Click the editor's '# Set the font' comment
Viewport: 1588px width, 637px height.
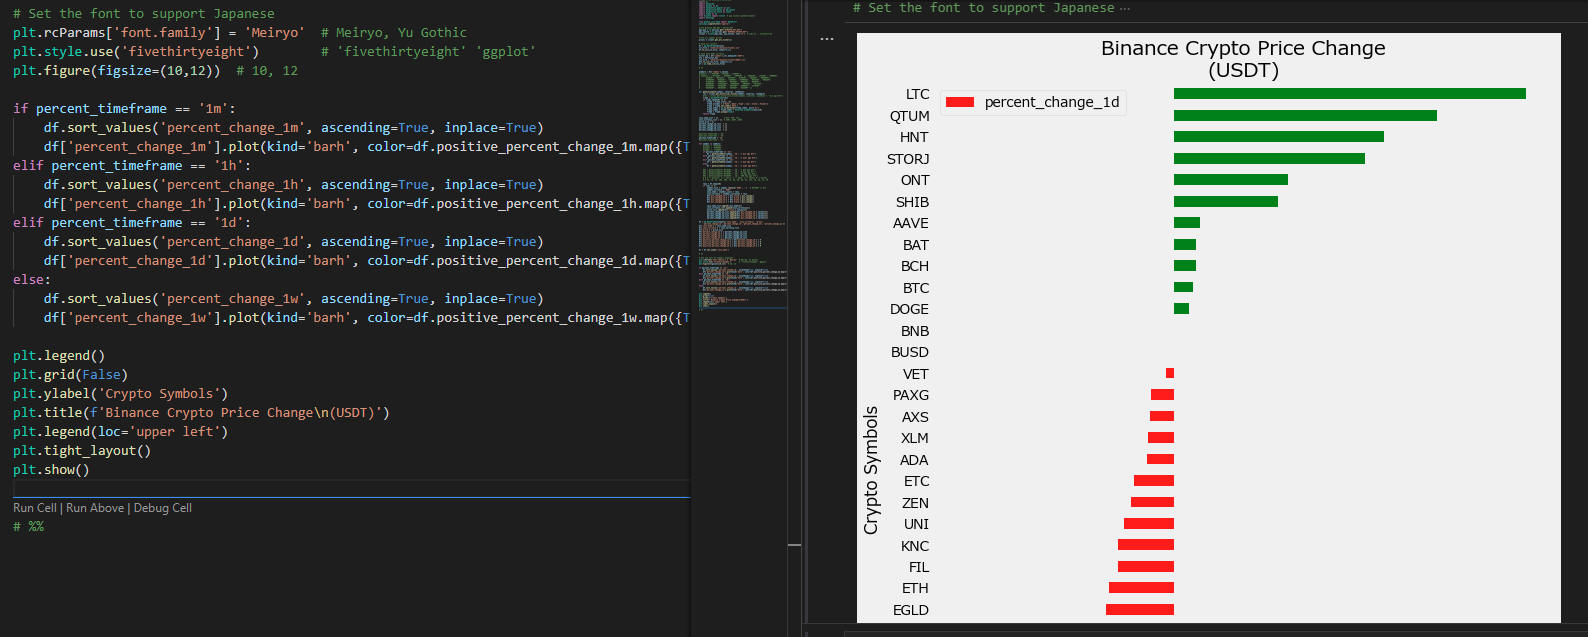point(144,14)
